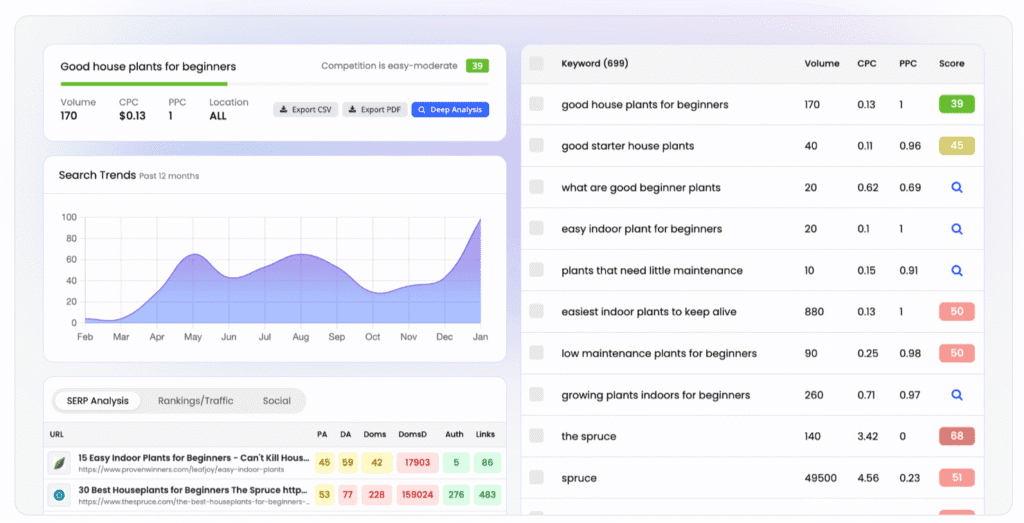1024x523 pixels.
Task: Click The Spruce site favicon
Action: pos(59,494)
